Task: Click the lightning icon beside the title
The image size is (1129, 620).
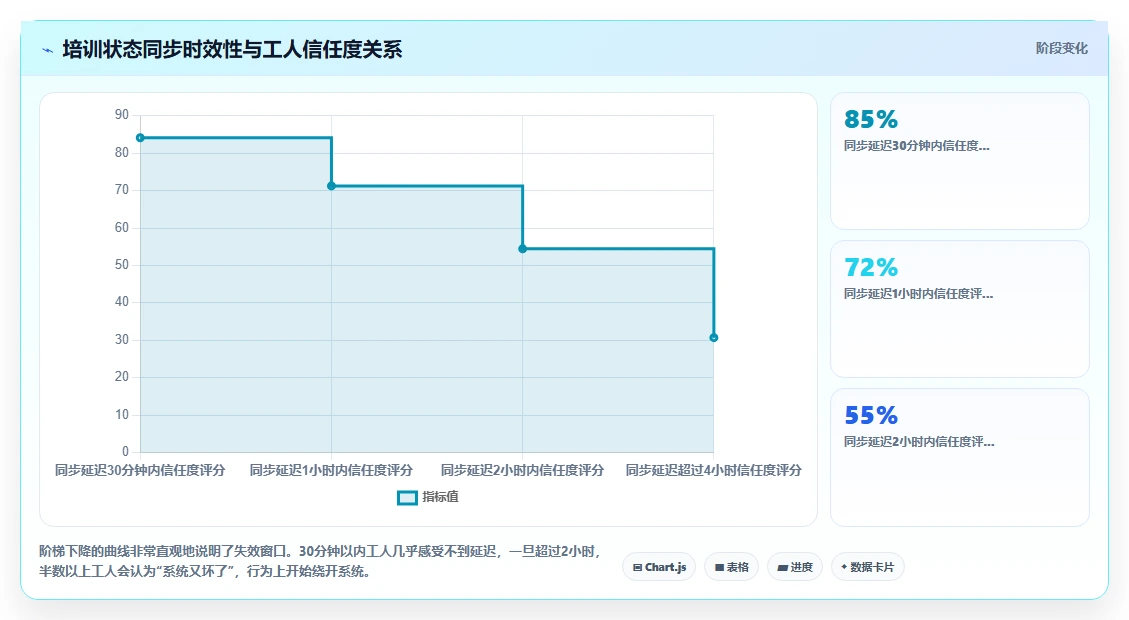Action: click(x=48, y=50)
